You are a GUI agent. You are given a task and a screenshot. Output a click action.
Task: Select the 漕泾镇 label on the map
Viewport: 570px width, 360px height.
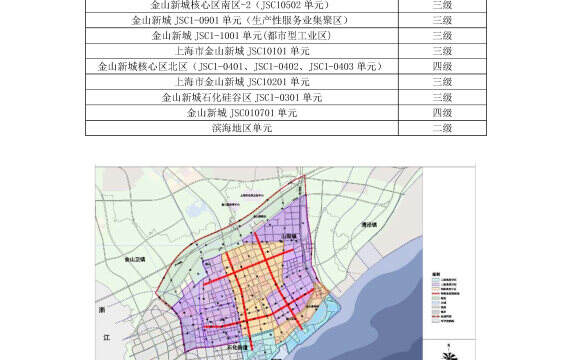[x=369, y=225]
